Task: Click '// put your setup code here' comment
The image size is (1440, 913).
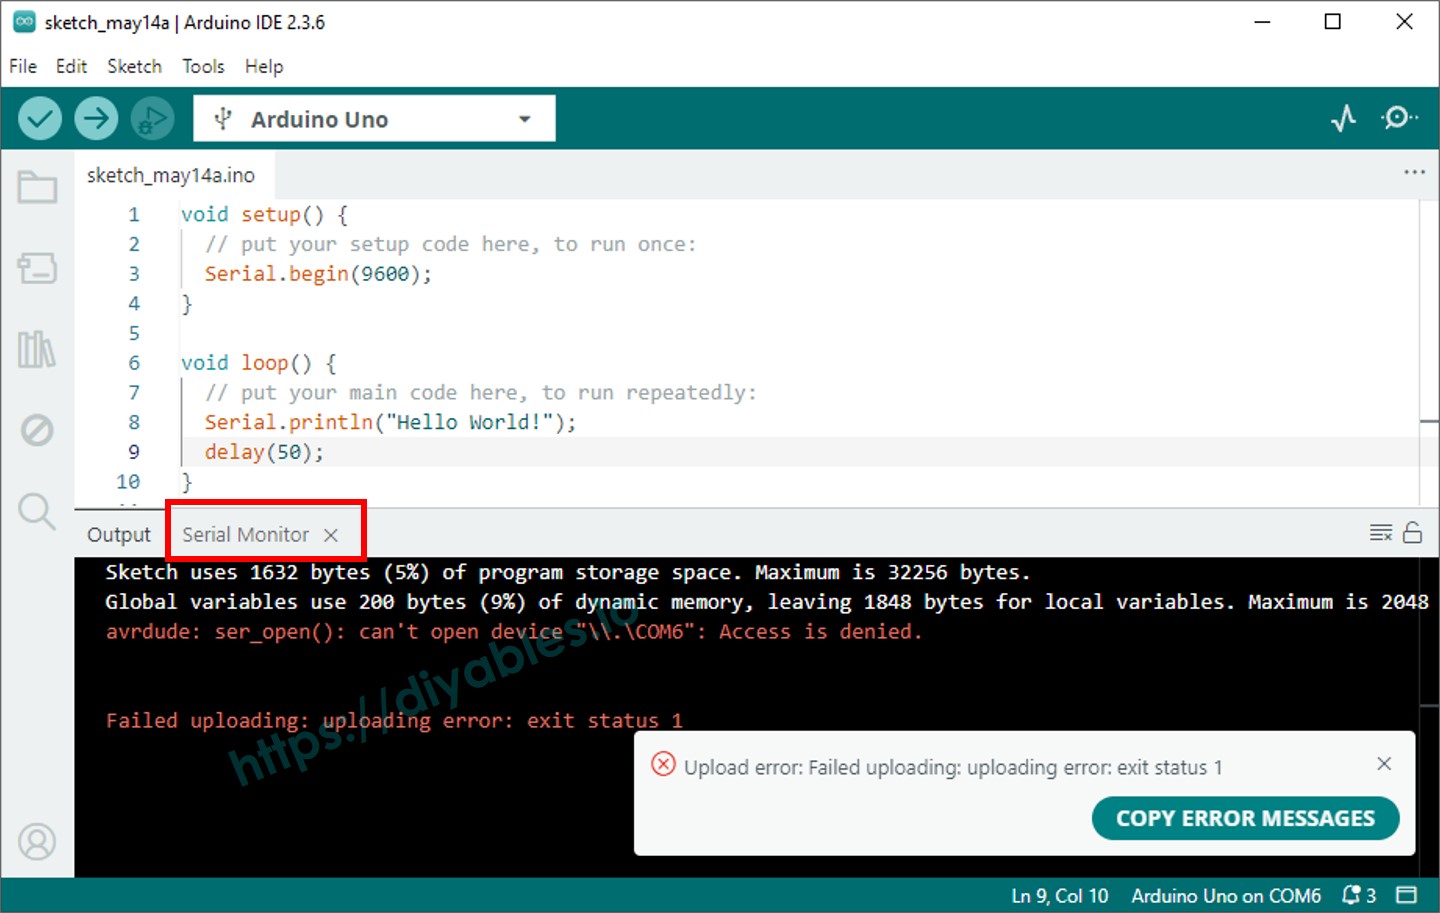Action: point(450,245)
